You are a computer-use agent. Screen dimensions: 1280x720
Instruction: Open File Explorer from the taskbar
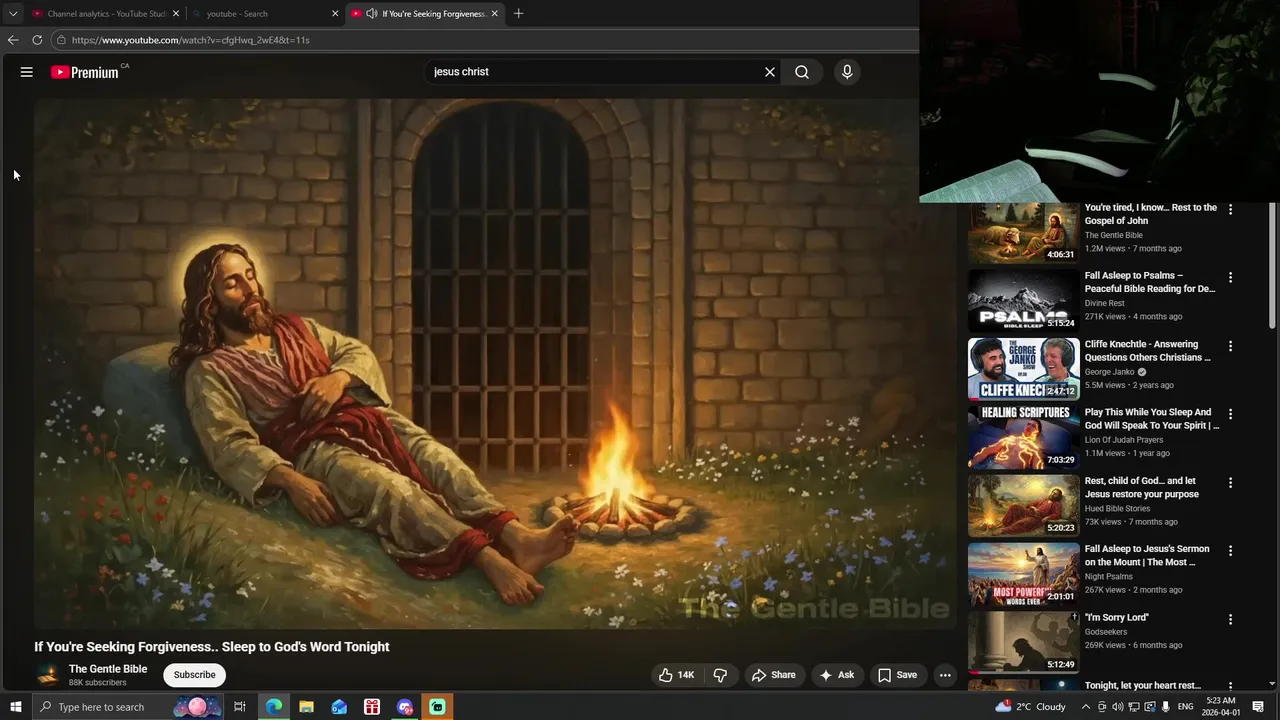307,707
